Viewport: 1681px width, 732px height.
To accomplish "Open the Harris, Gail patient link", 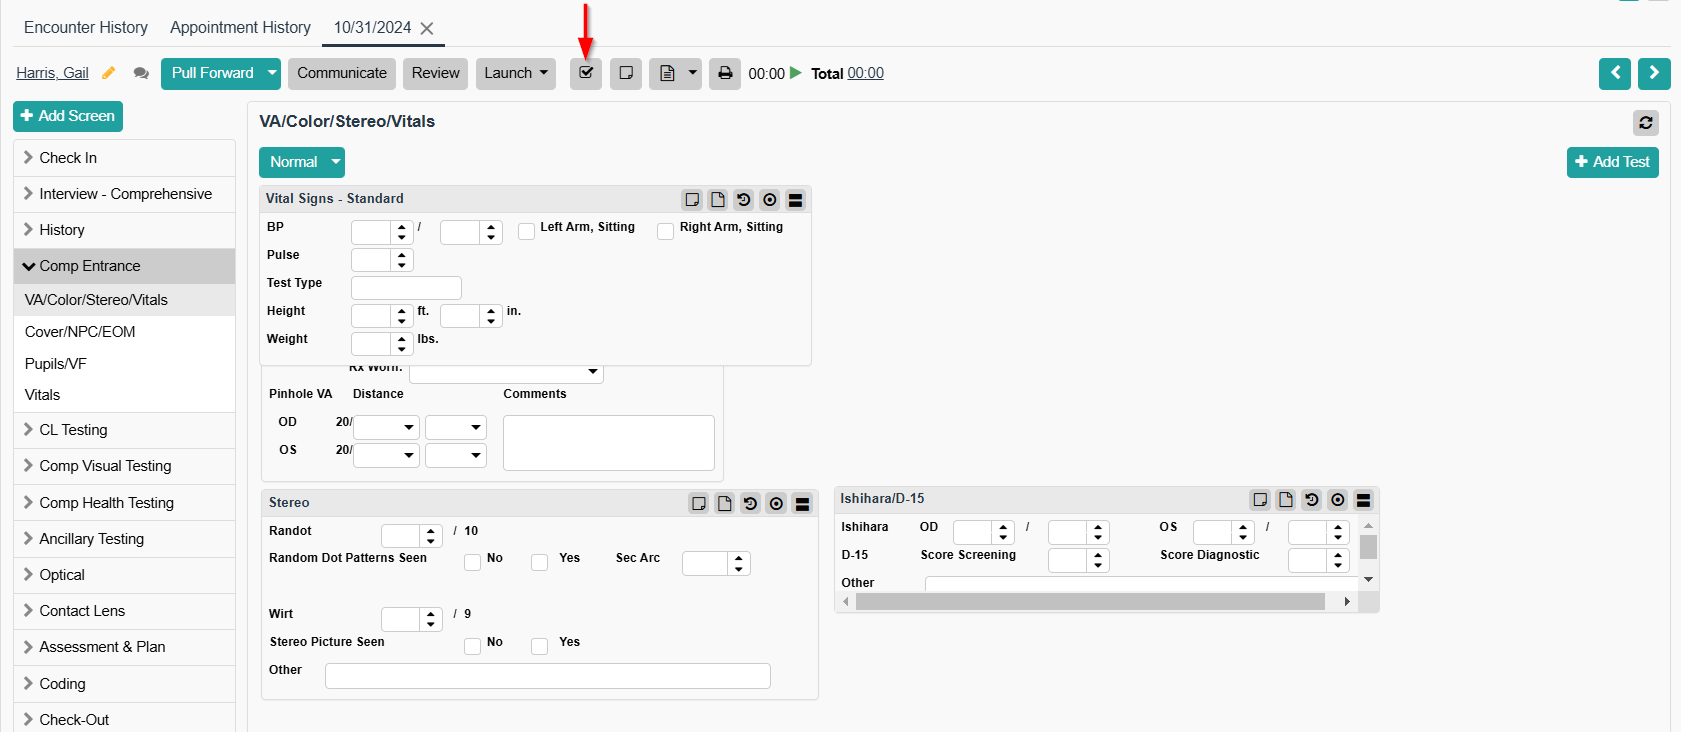I will click(x=52, y=73).
